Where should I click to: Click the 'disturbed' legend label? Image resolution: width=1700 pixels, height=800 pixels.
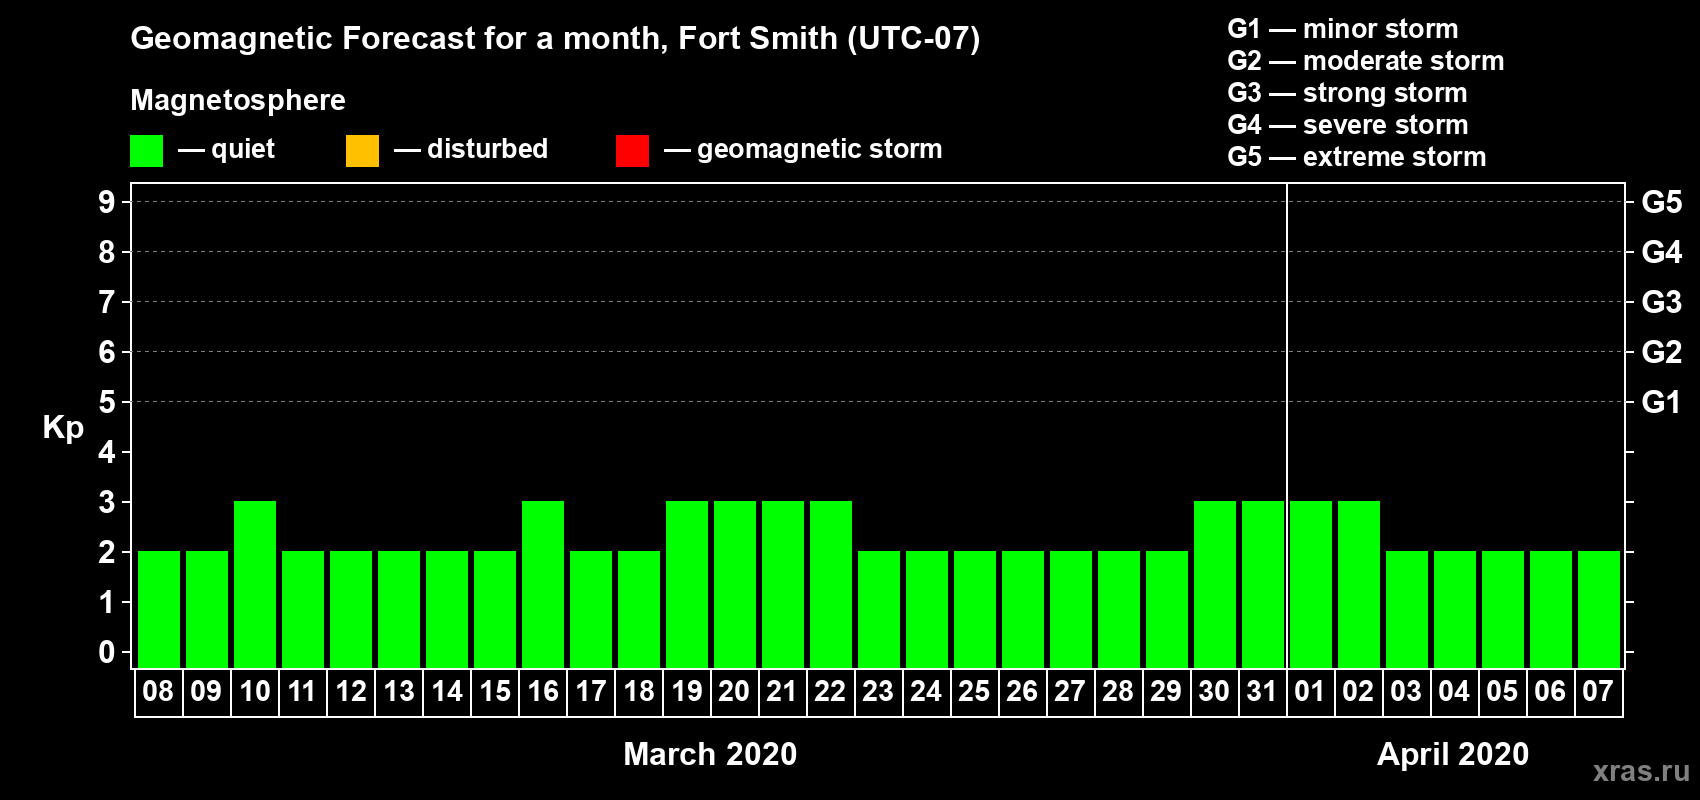pos(487,149)
